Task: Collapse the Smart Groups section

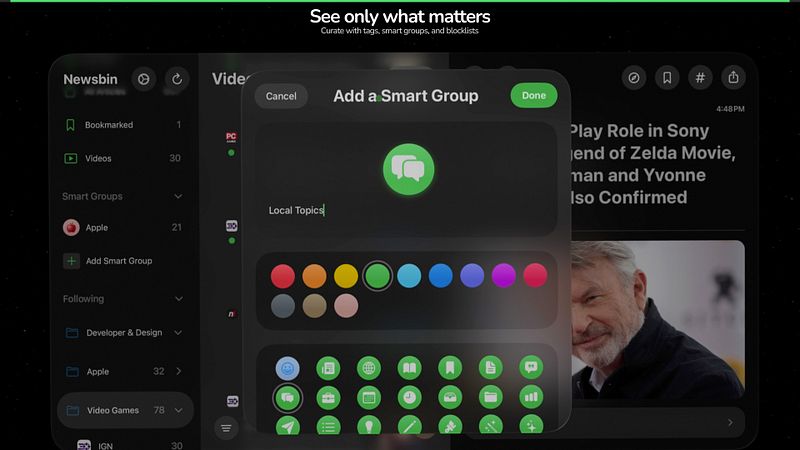Action: (x=178, y=196)
